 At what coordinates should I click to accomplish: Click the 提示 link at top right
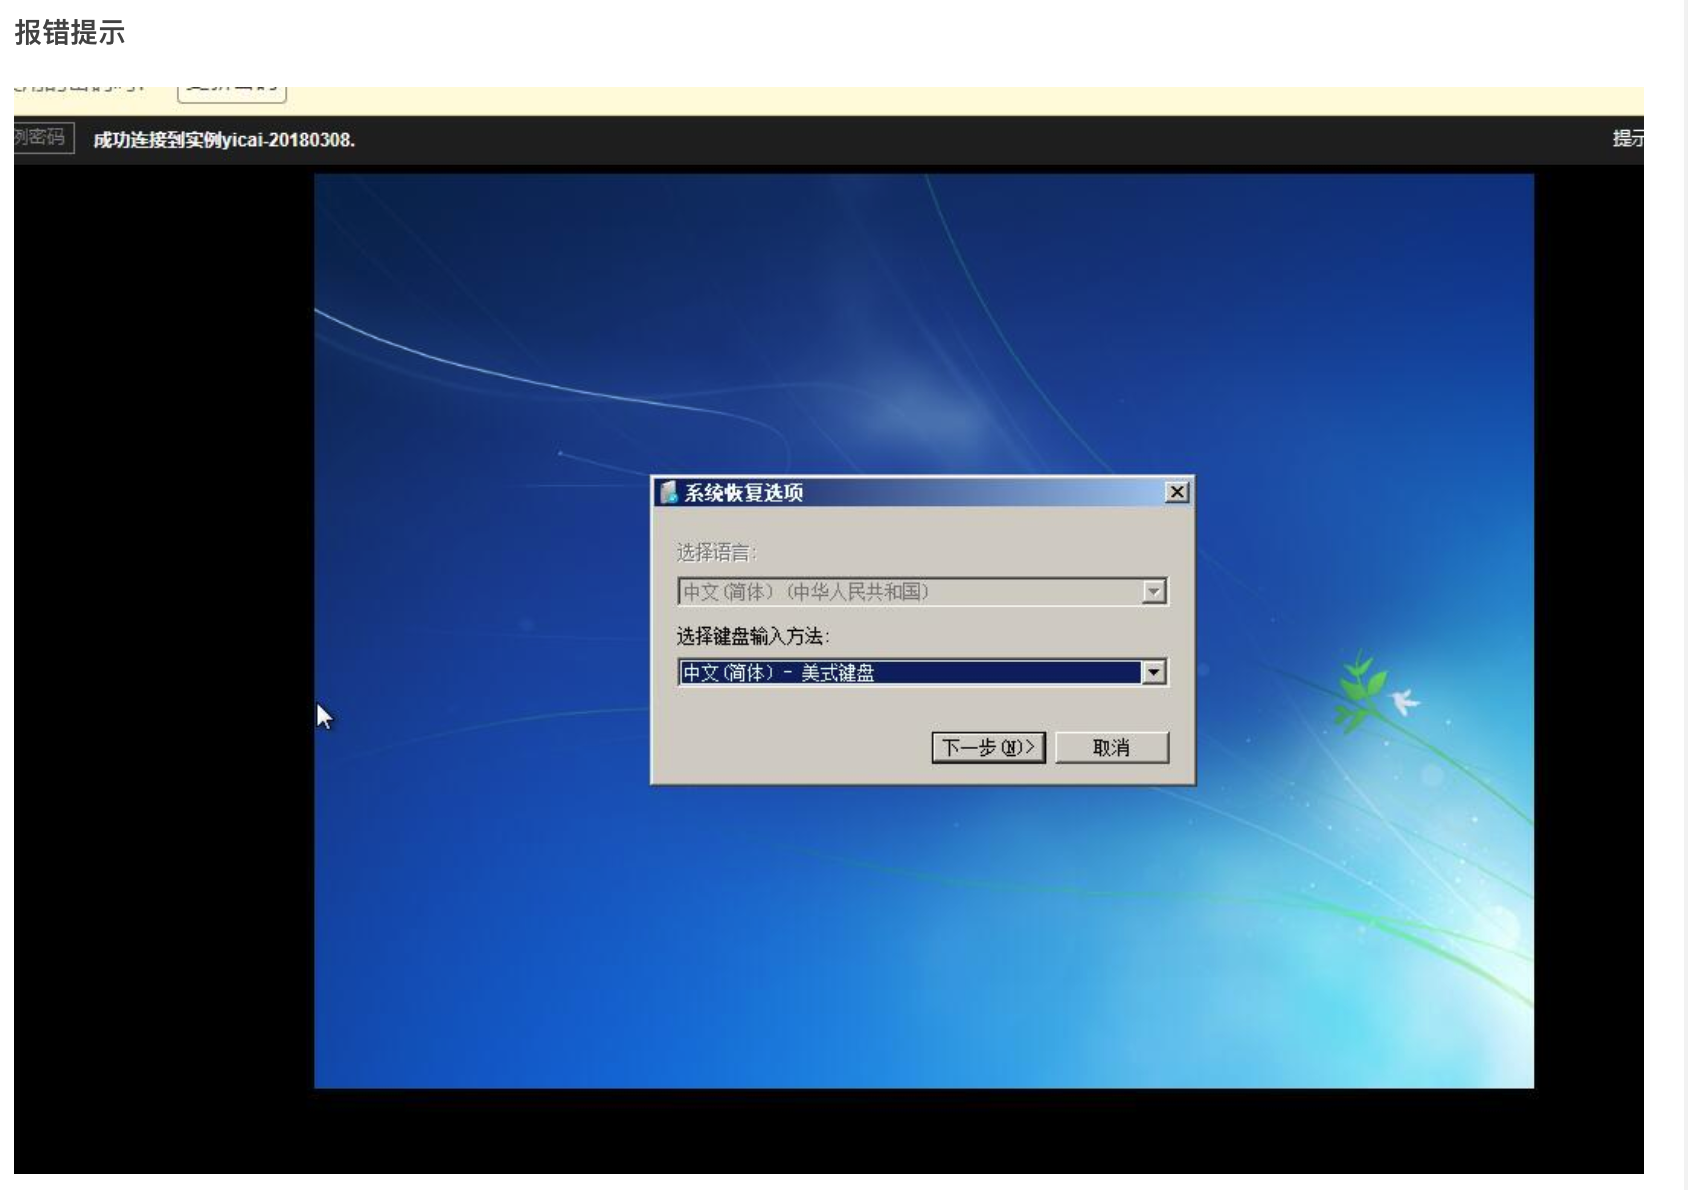coord(1627,139)
